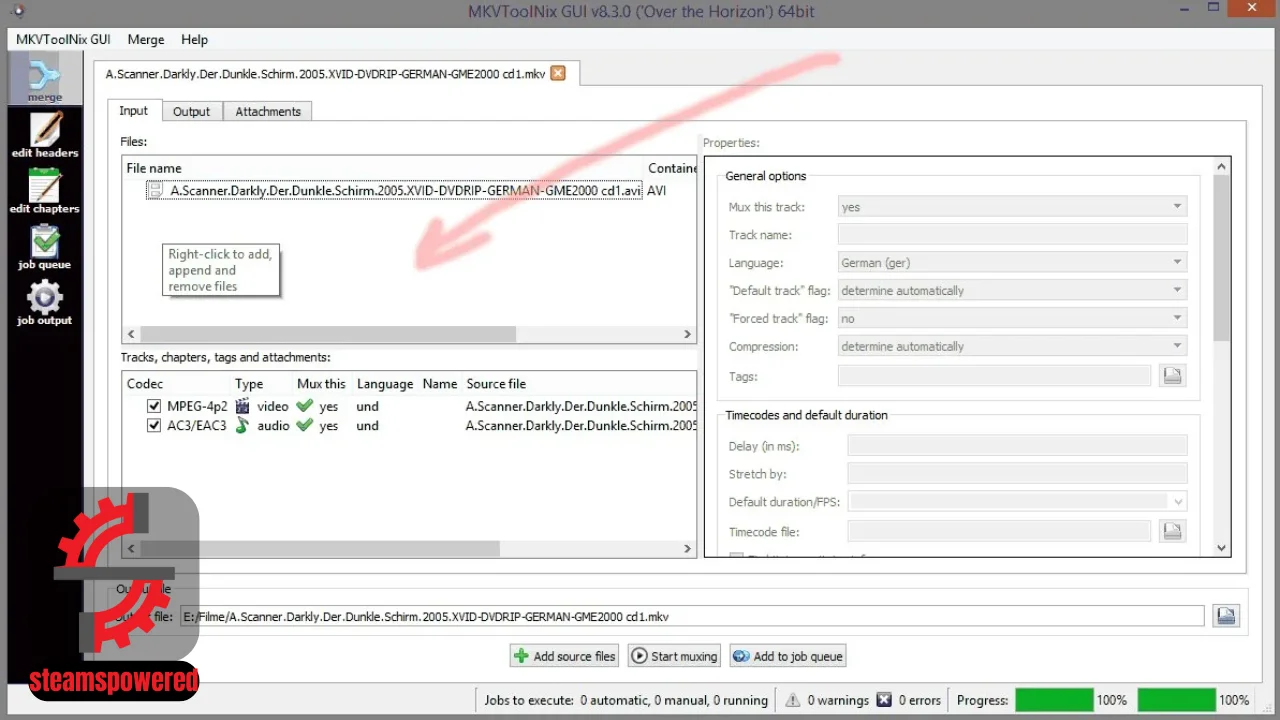
Task: Open the Language dropdown showing German
Action: click(1012, 263)
